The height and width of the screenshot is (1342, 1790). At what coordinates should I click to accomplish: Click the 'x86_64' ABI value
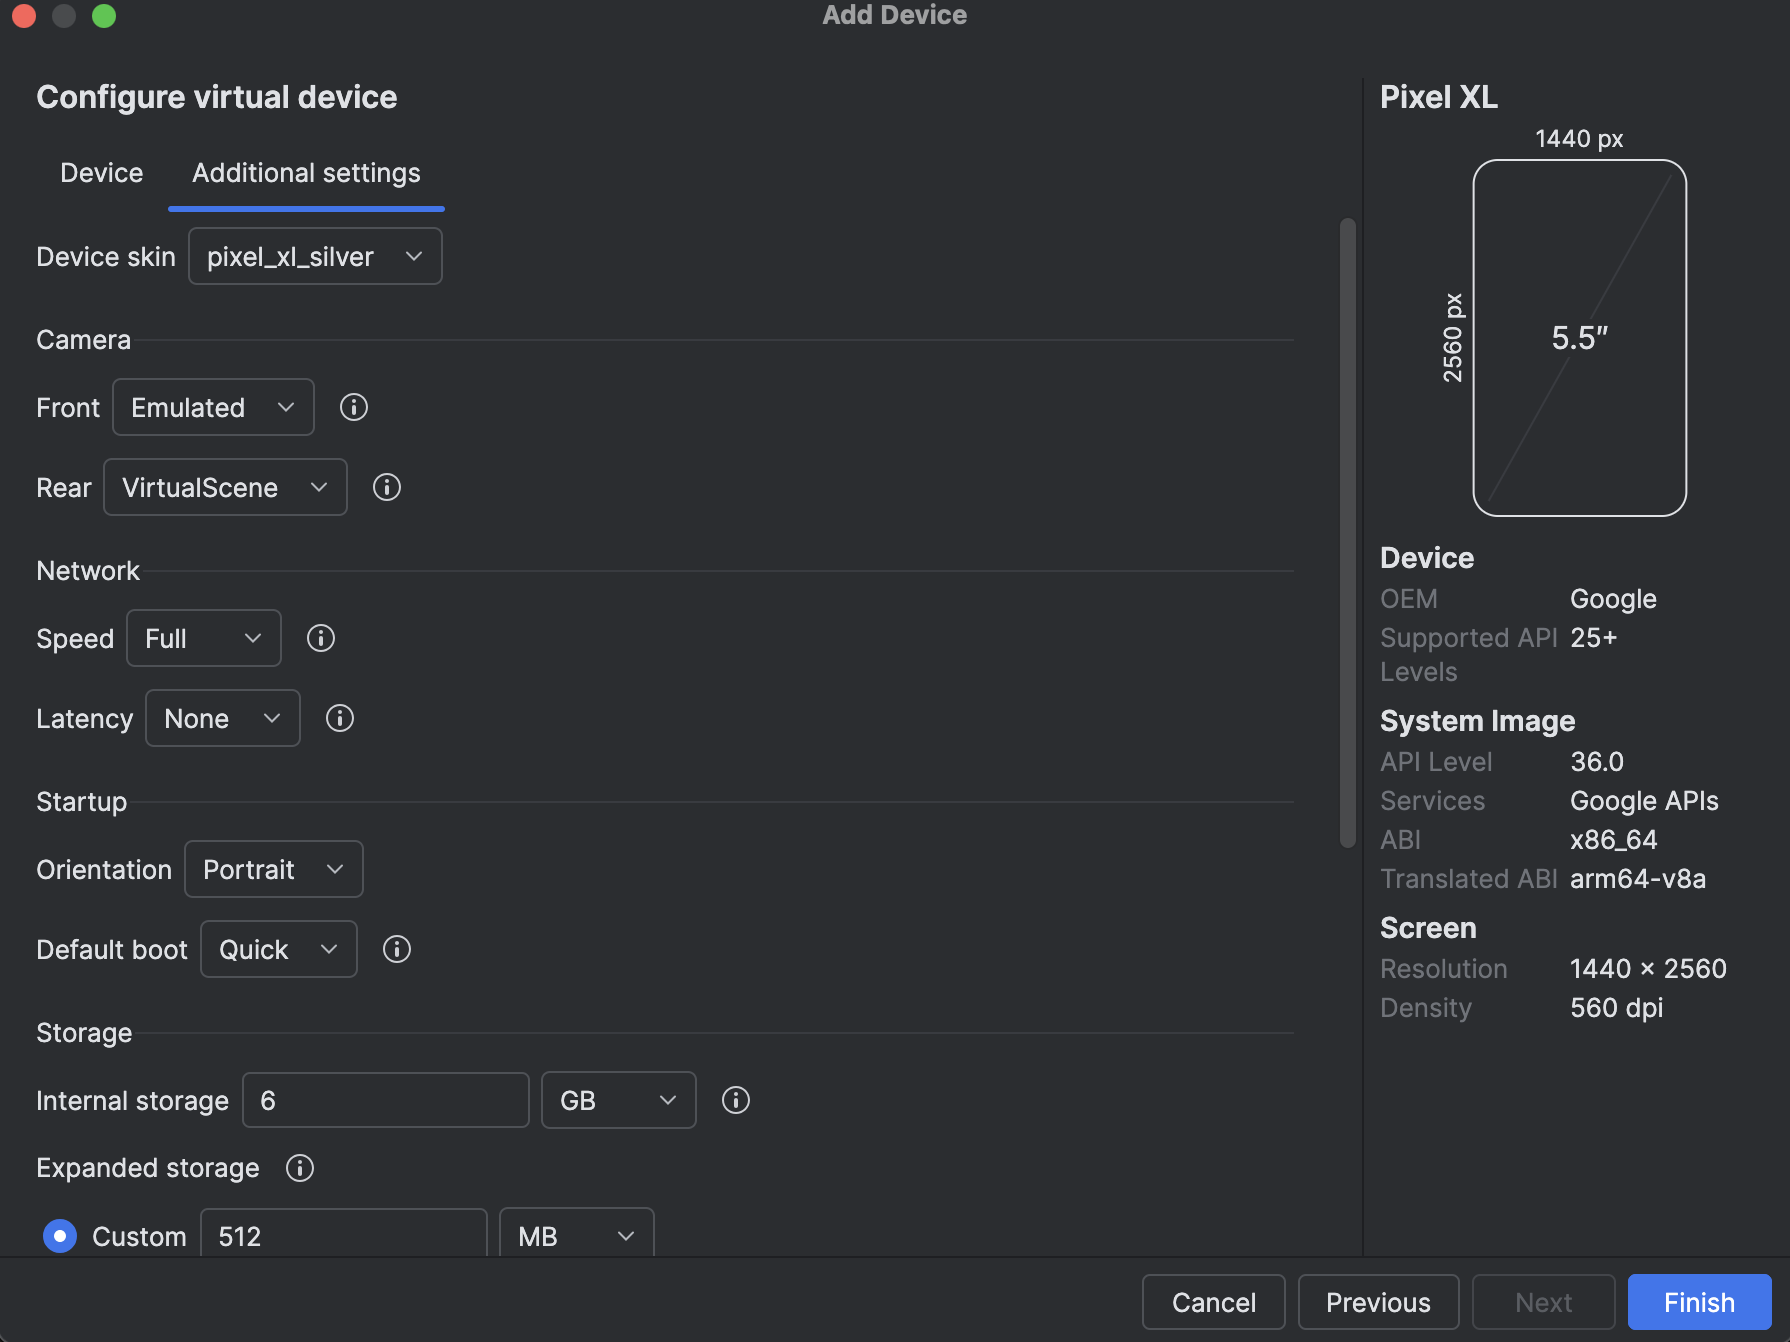(x=1614, y=840)
